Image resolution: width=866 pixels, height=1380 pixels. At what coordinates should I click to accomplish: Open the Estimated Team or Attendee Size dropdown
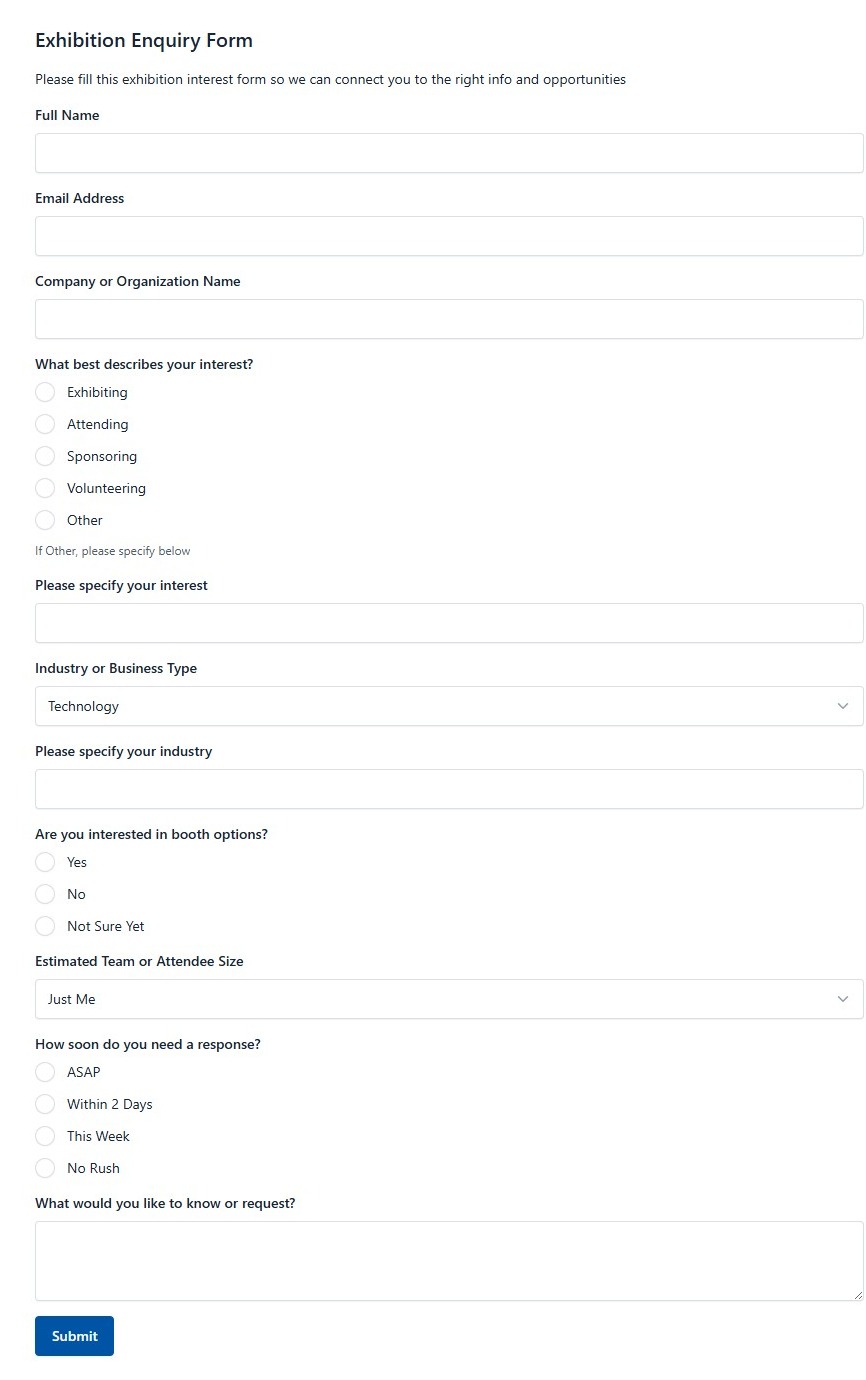click(x=449, y=999)
